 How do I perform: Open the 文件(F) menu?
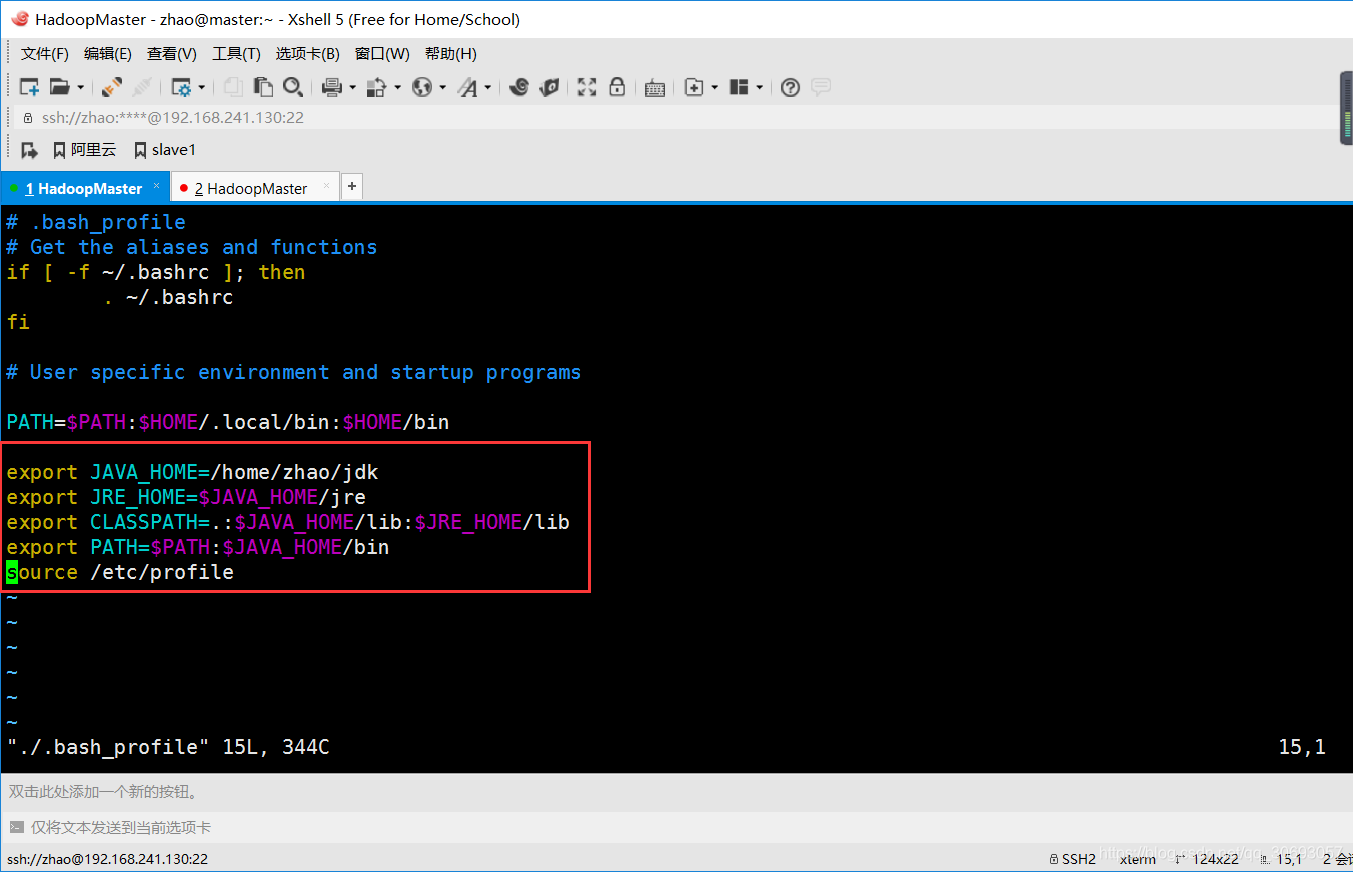point(45,53)
